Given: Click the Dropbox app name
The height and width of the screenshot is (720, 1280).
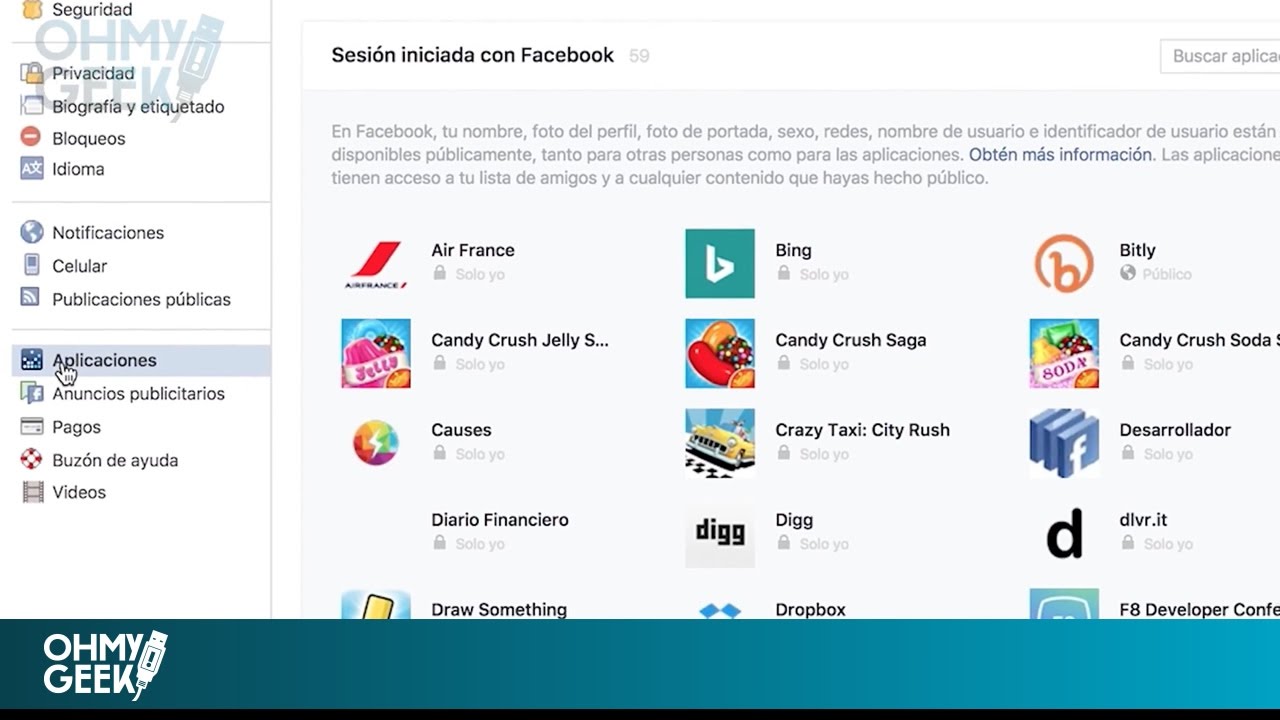Looking at the screenshot, I should [811, 609].
